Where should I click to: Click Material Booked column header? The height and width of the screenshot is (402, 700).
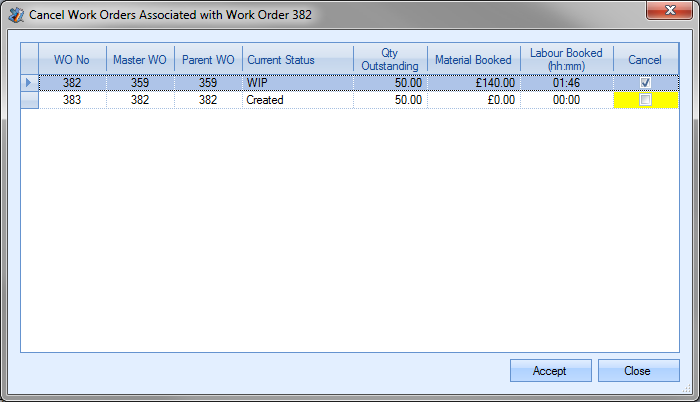click(x=474, y=59)
